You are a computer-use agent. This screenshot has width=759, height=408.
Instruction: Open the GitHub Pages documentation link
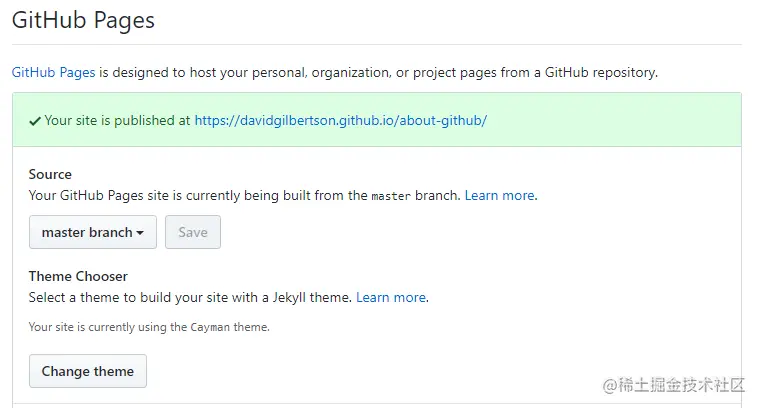coord(53,73)
